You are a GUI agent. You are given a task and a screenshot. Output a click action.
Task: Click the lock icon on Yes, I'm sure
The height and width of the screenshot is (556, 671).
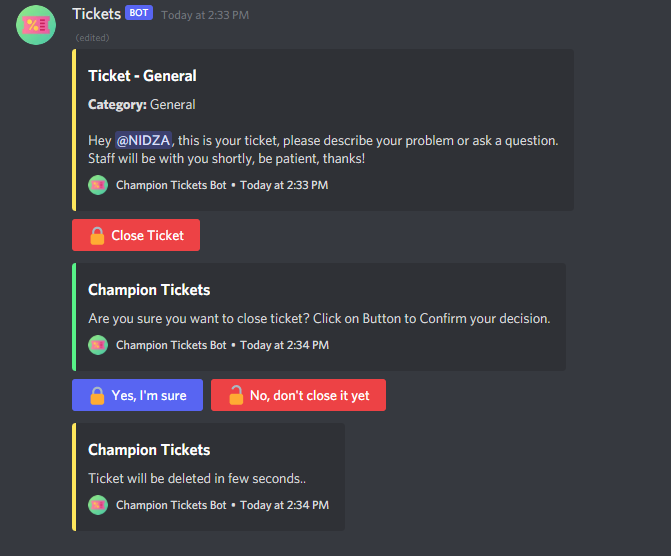97,396
